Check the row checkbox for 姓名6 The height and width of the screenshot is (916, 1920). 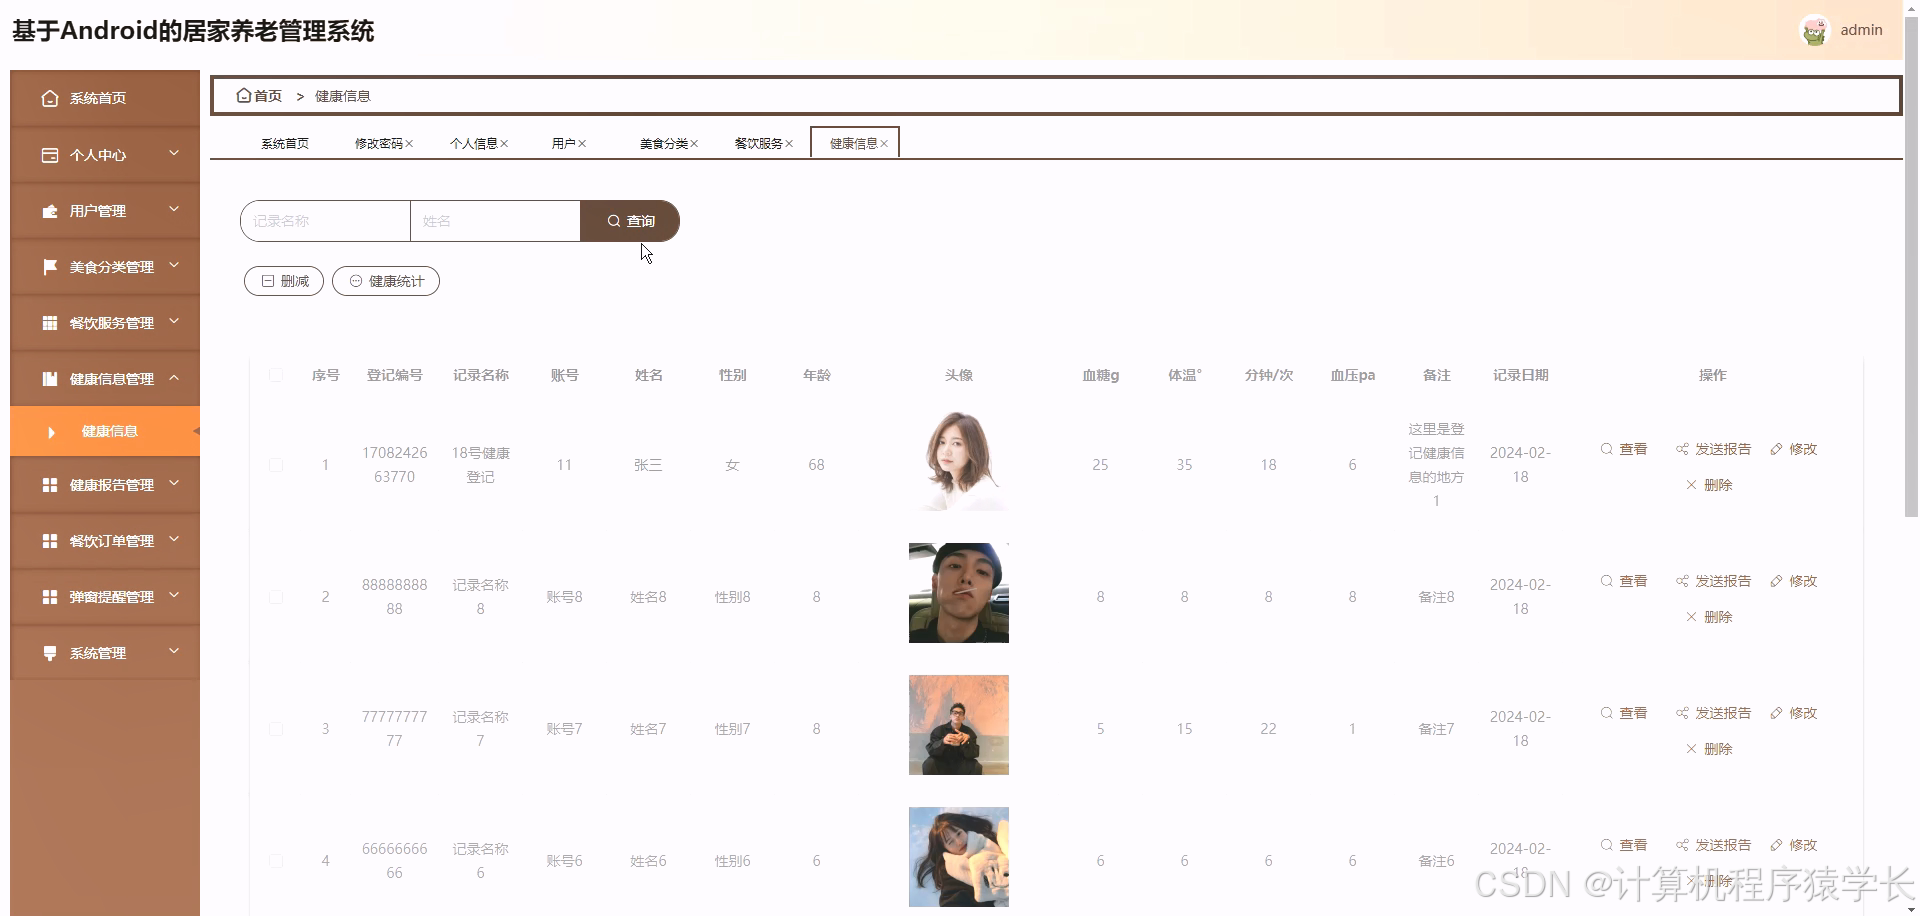click(x=276, y=861)
